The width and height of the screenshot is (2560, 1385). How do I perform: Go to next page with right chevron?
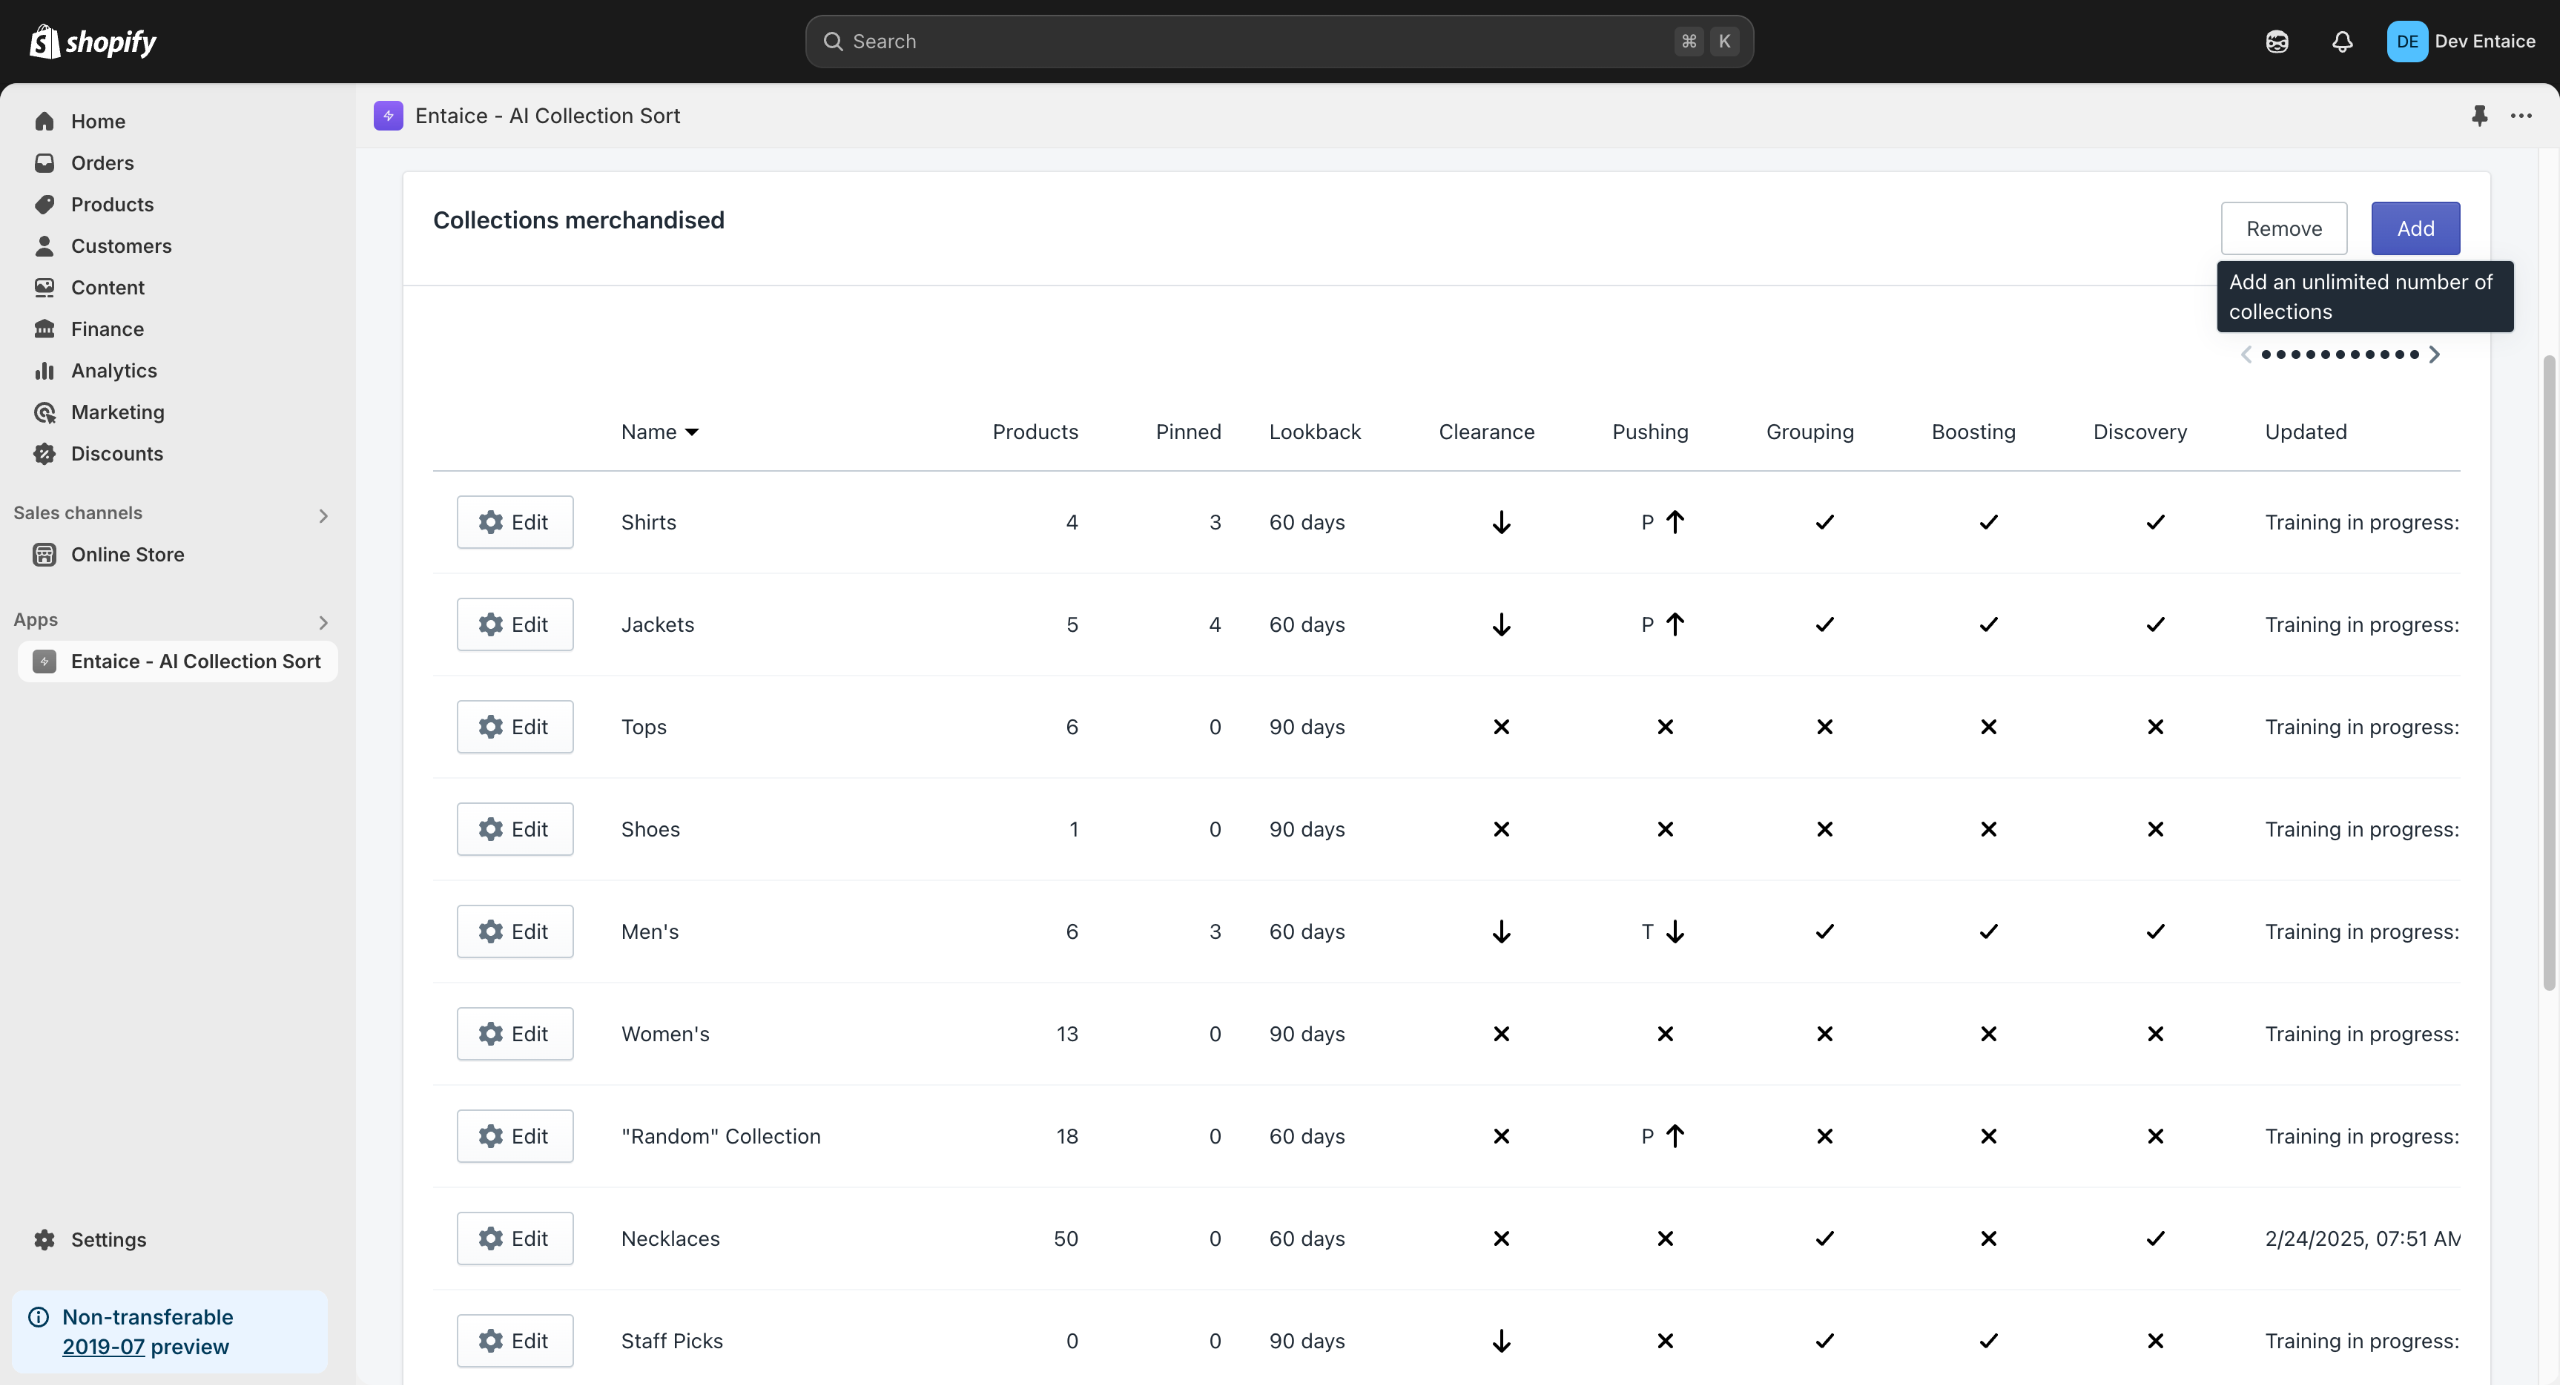(2434, 354)
